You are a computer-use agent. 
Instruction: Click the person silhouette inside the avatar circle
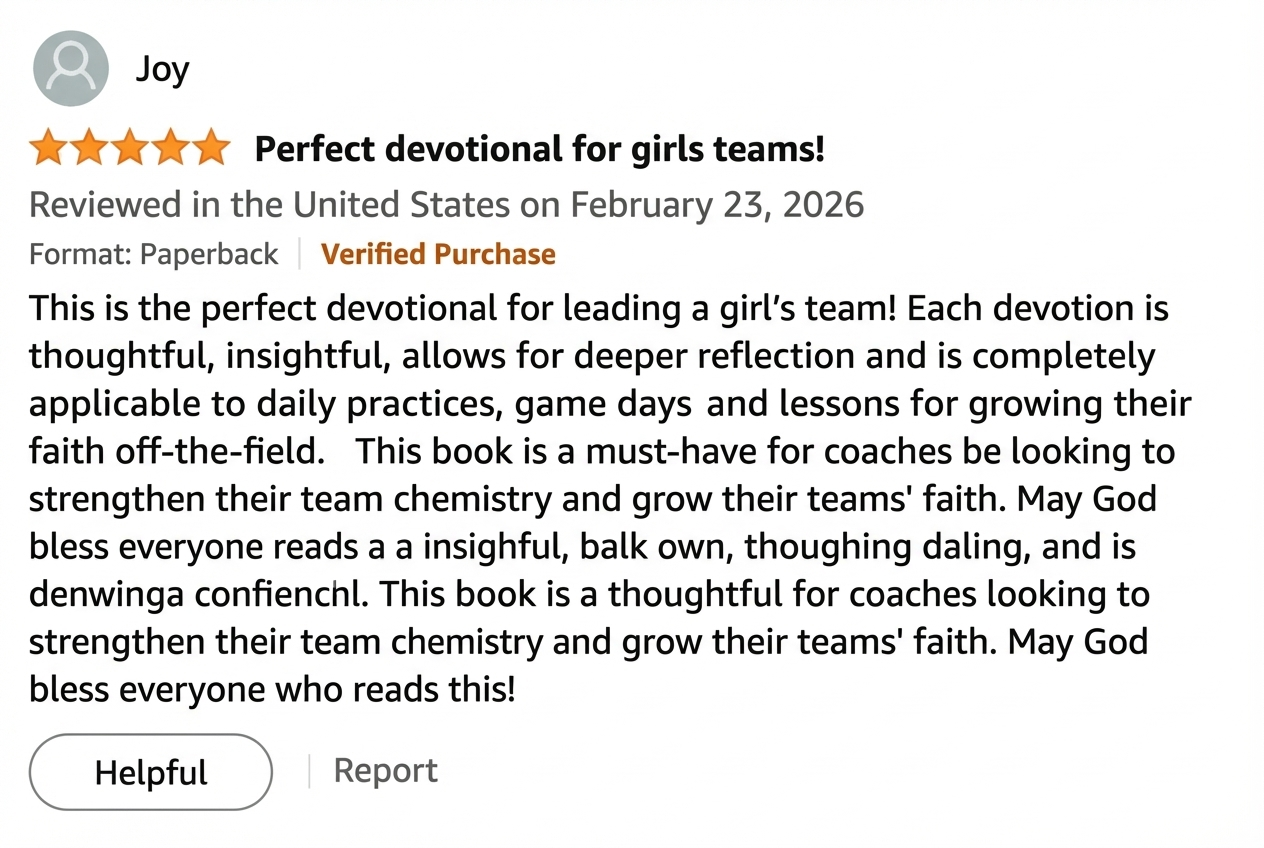70,67
